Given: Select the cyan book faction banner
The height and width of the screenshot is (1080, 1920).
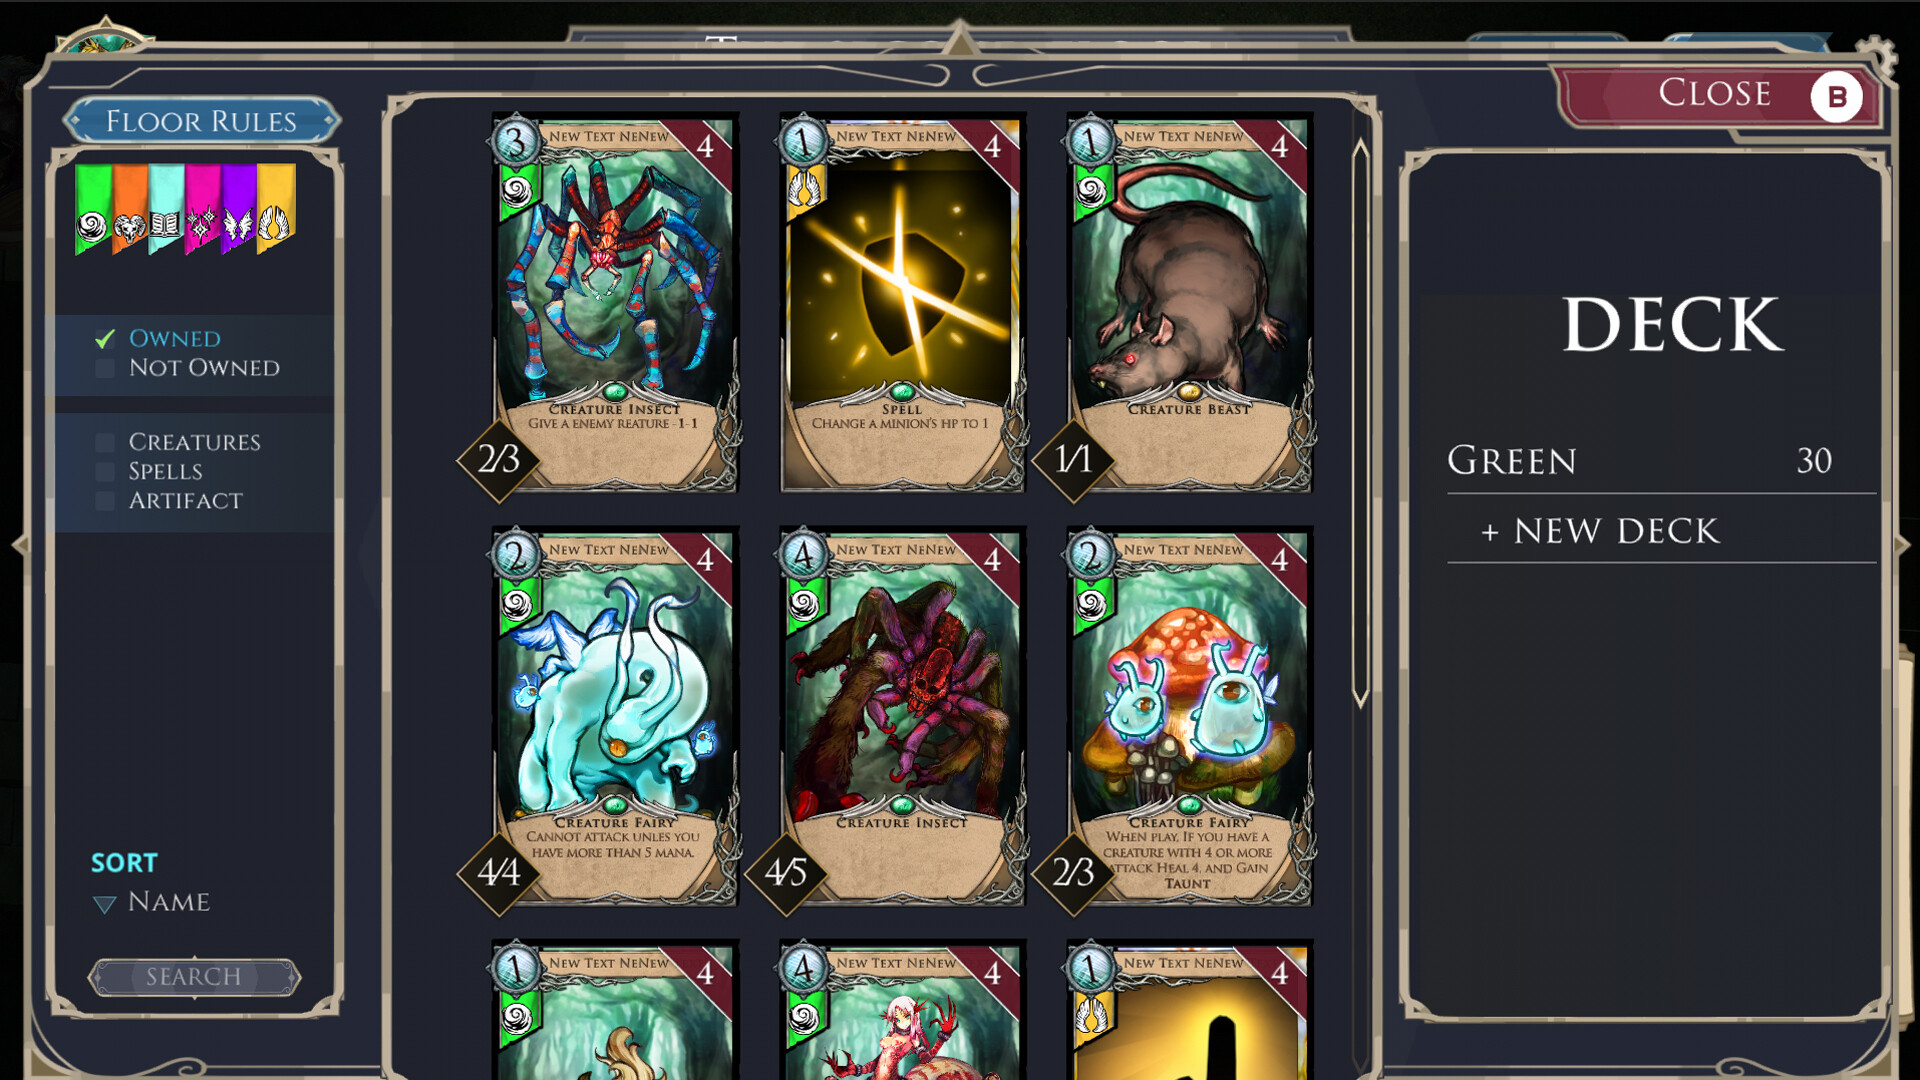Looking at the screenshot, I should (166, 208).
